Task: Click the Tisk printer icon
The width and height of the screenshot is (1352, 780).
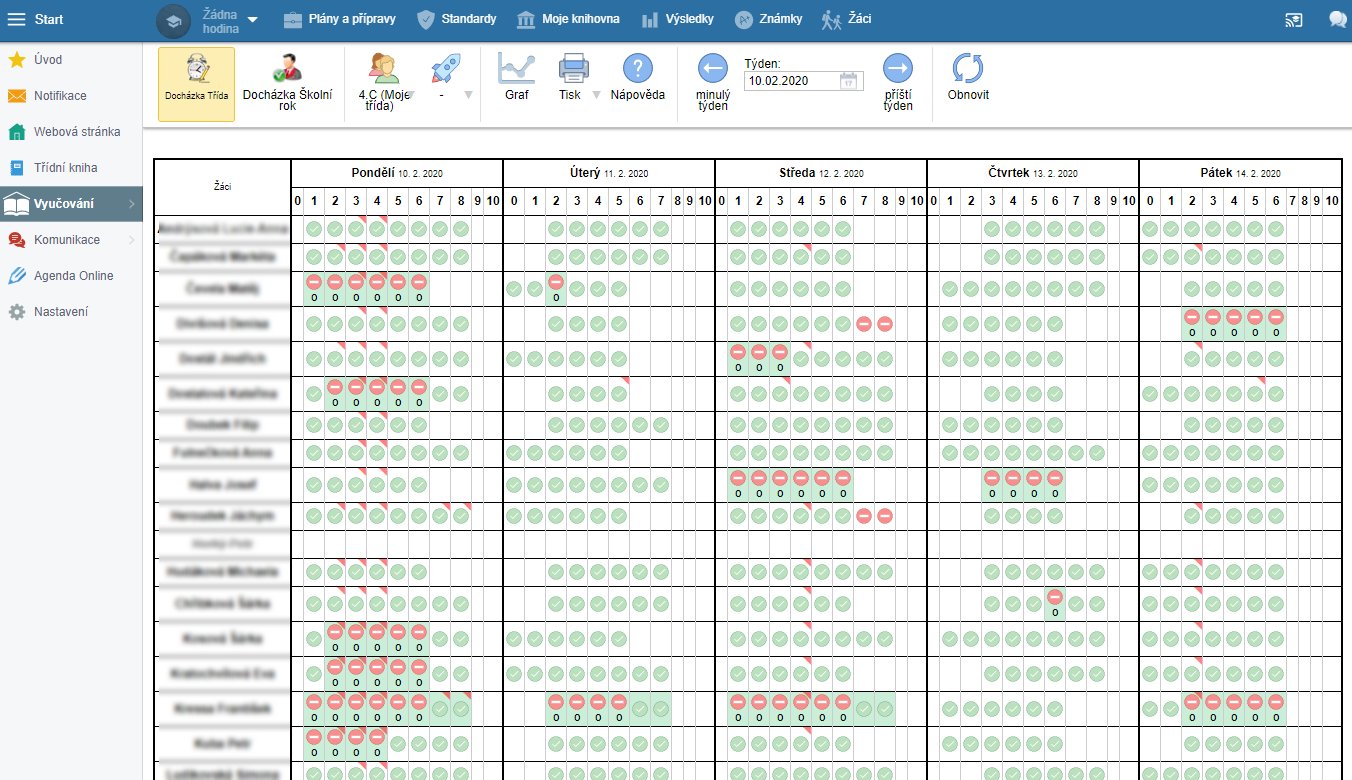Action: 573,70
